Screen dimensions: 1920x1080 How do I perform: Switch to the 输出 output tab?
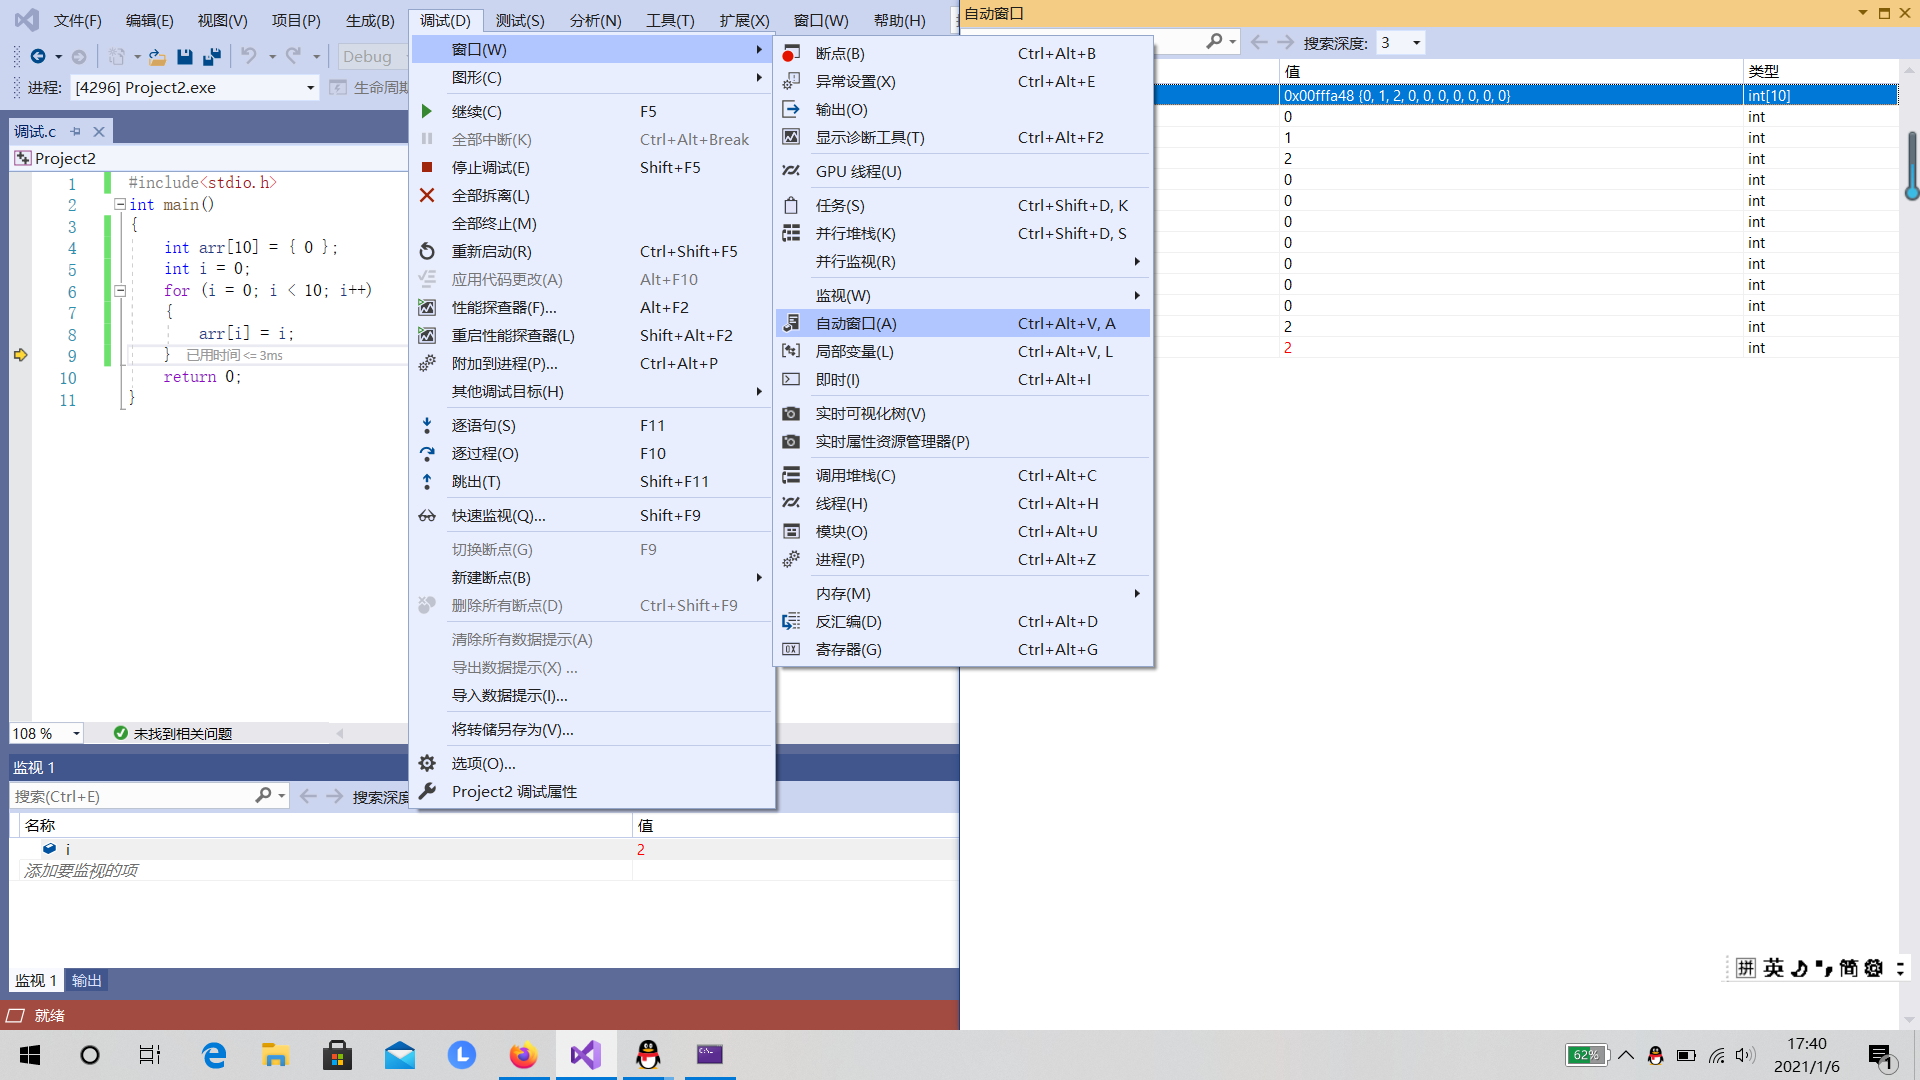[x=87, y=980]
